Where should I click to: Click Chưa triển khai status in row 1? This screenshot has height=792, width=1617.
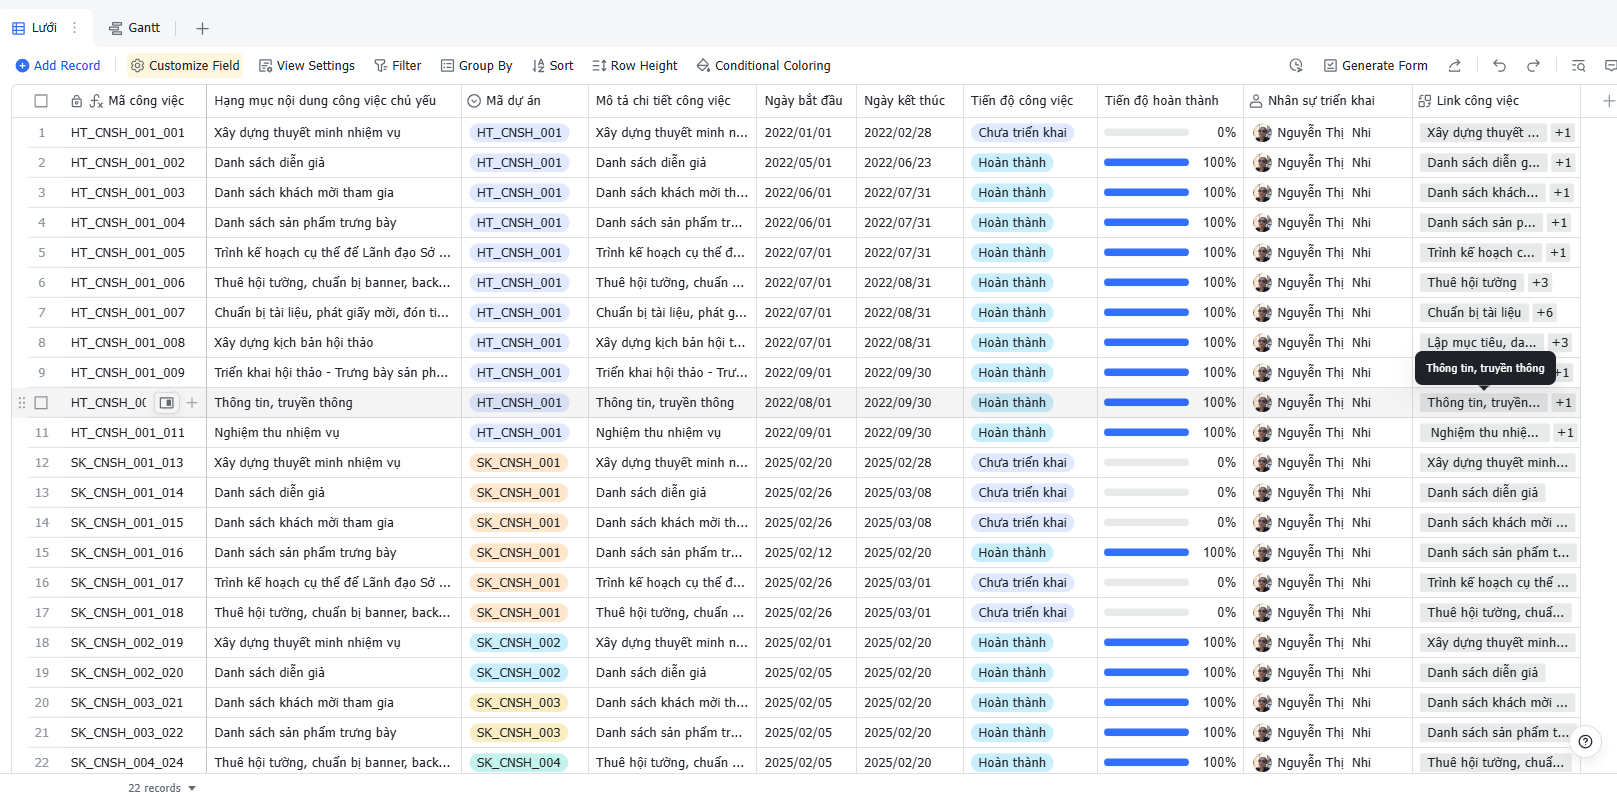pos(1022,132)
